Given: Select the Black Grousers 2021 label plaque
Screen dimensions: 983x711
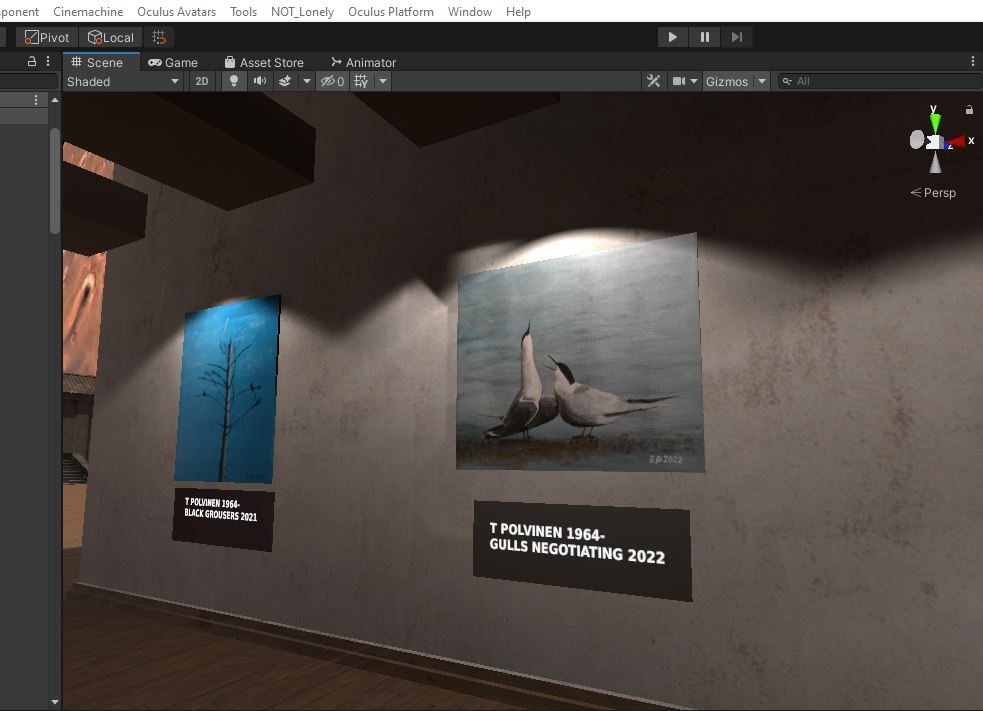Looking at the screenshot, I should pos(223,519).
